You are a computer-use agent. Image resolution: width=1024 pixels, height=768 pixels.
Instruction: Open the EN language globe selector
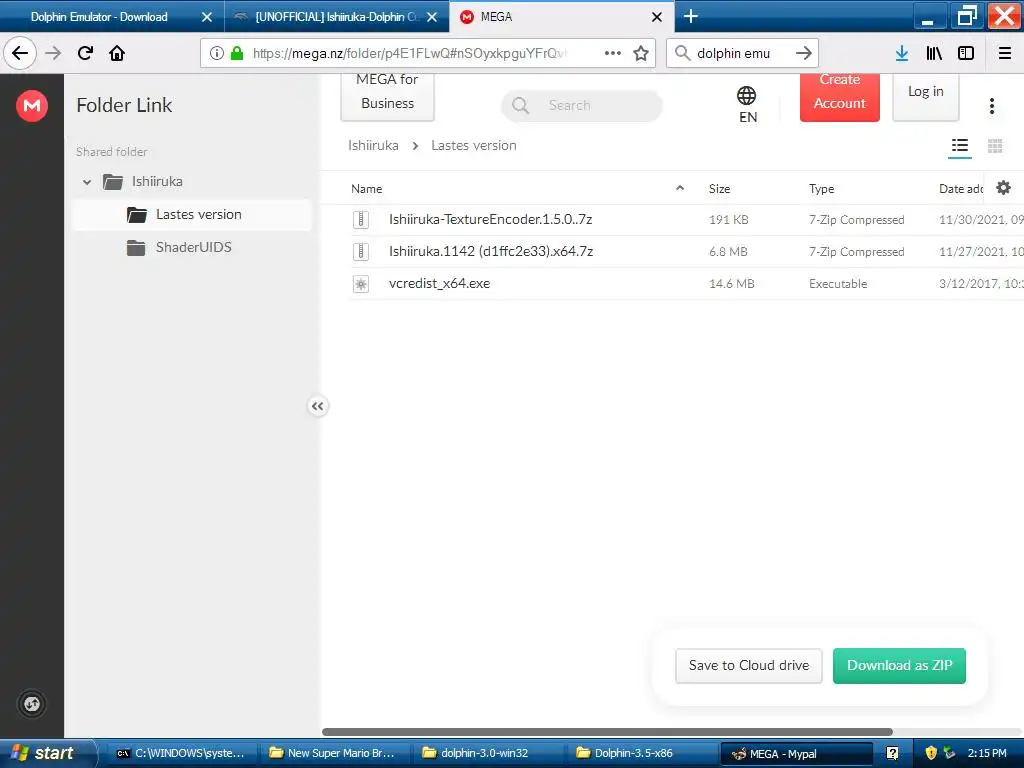coord(747,104)
